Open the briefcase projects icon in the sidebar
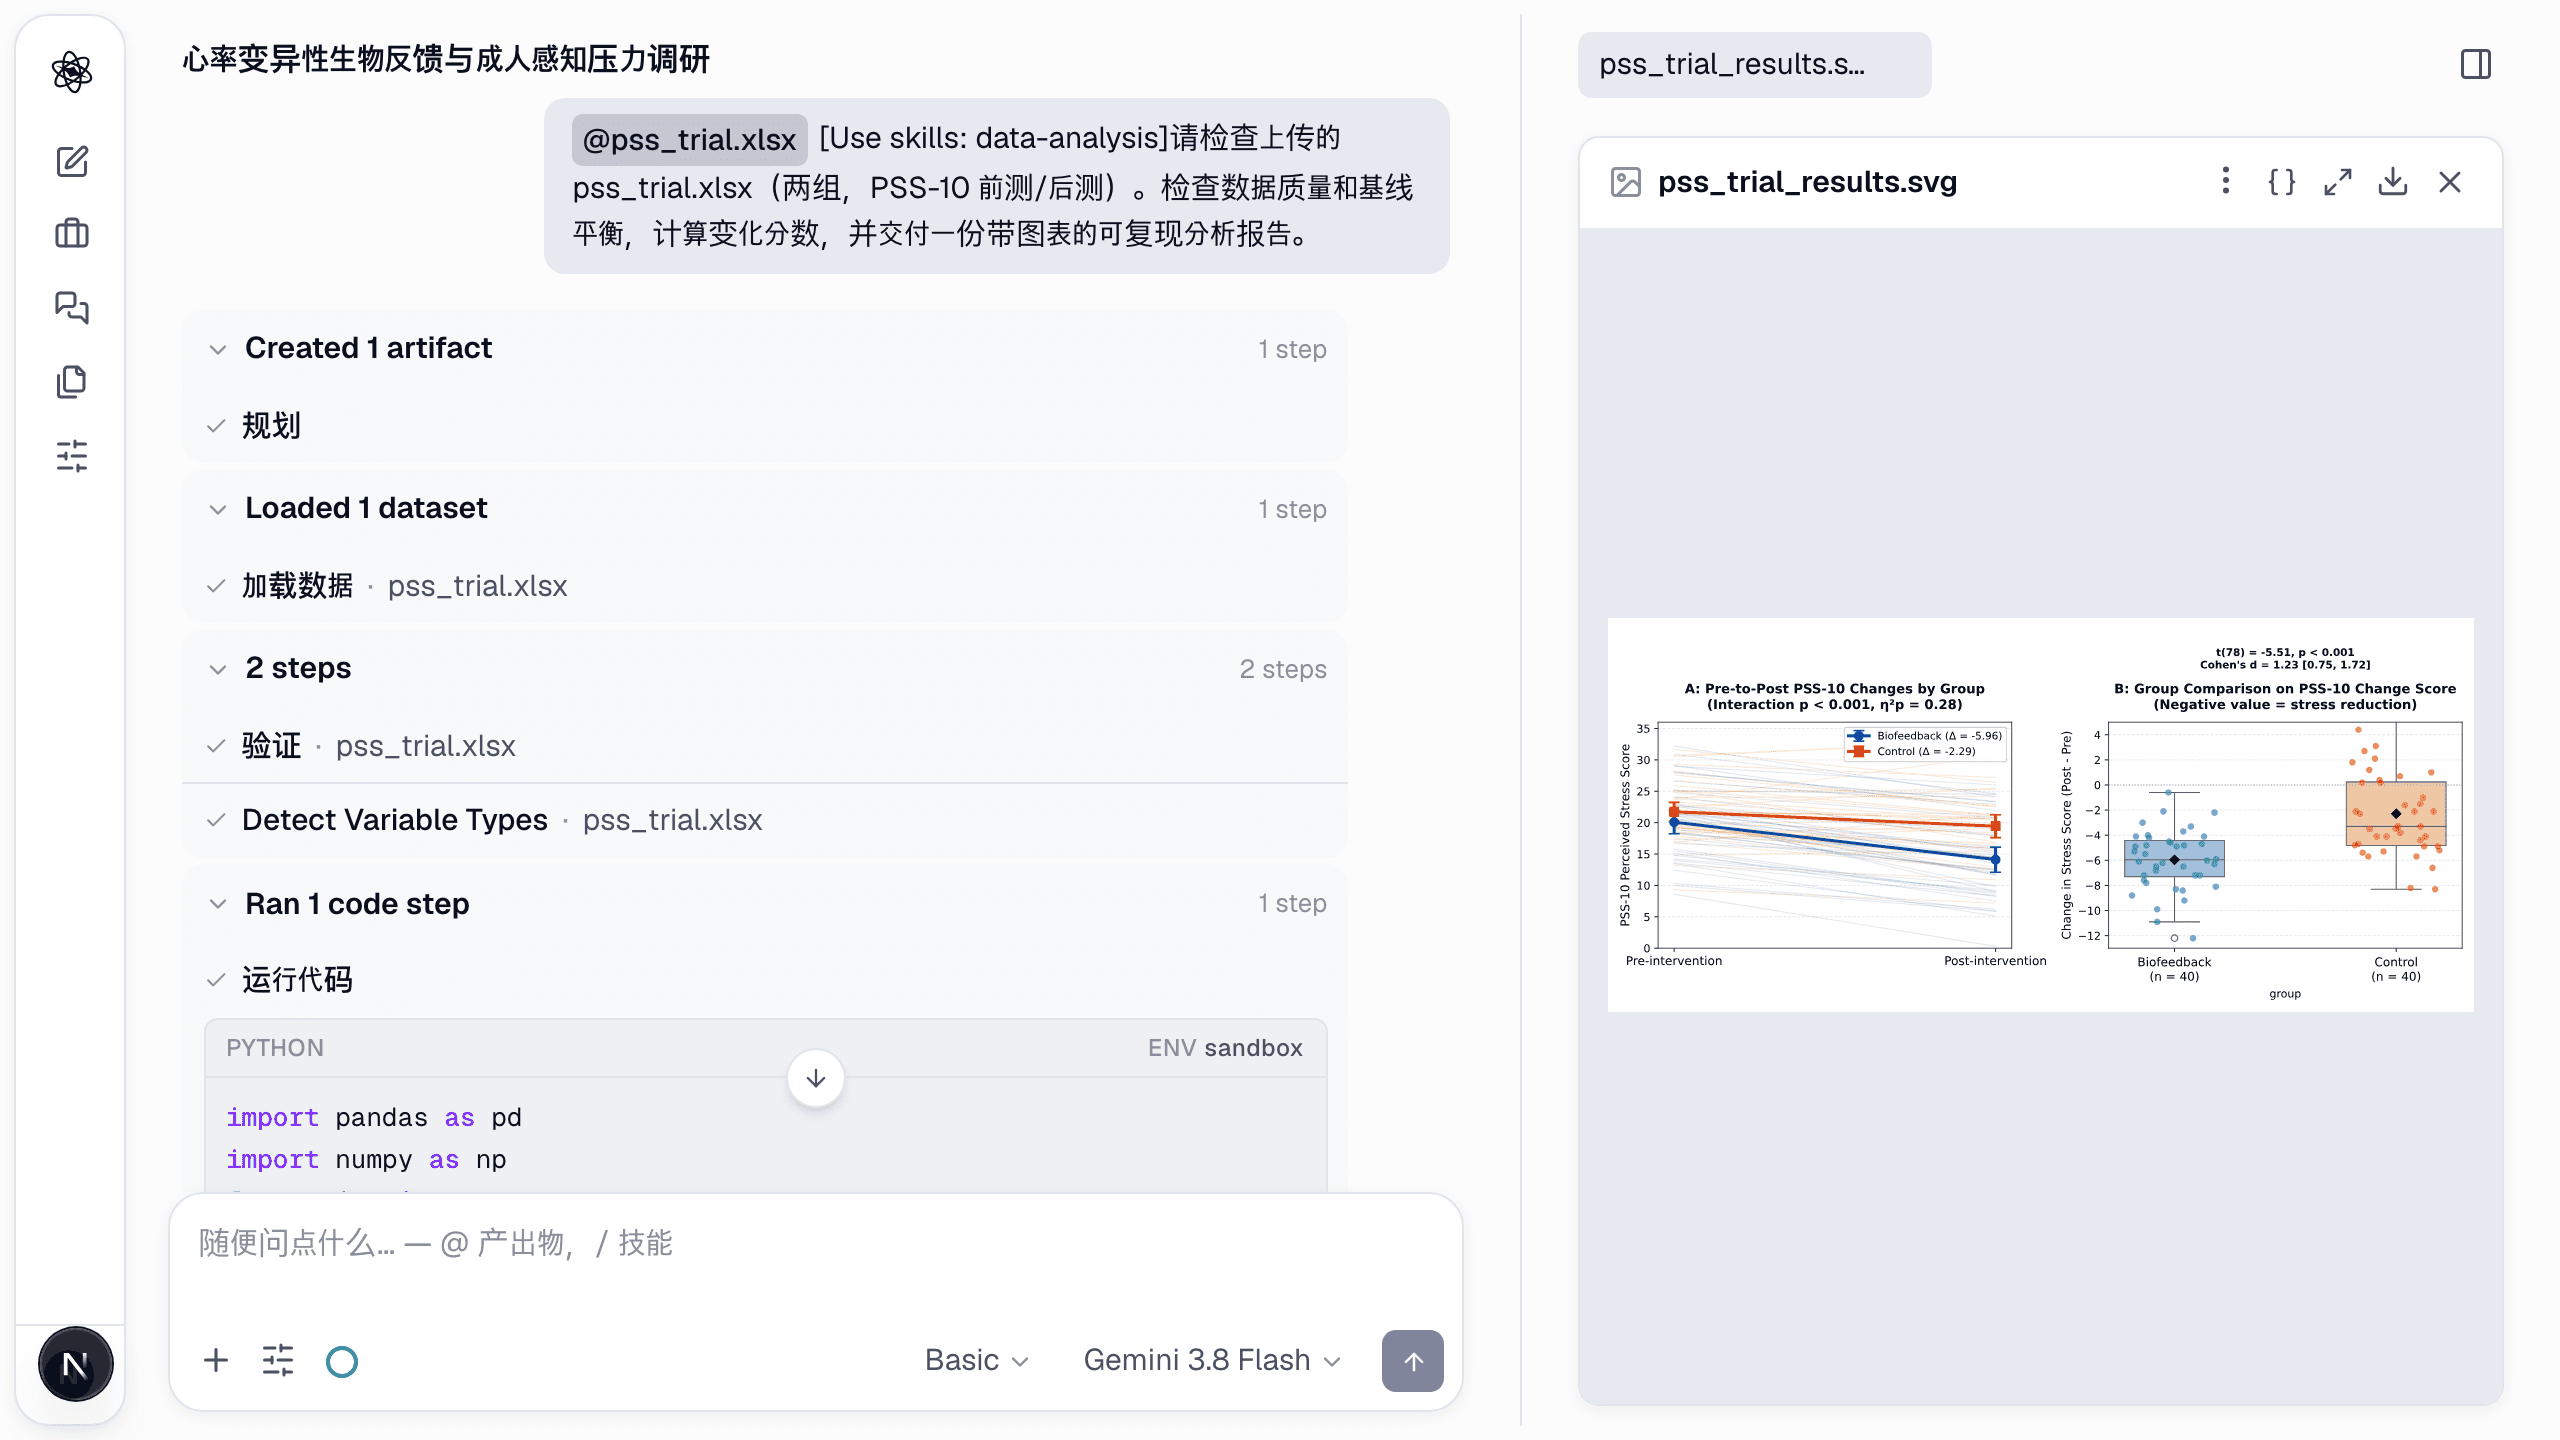The image size is (2560, 1440). [x=72, y=234]
